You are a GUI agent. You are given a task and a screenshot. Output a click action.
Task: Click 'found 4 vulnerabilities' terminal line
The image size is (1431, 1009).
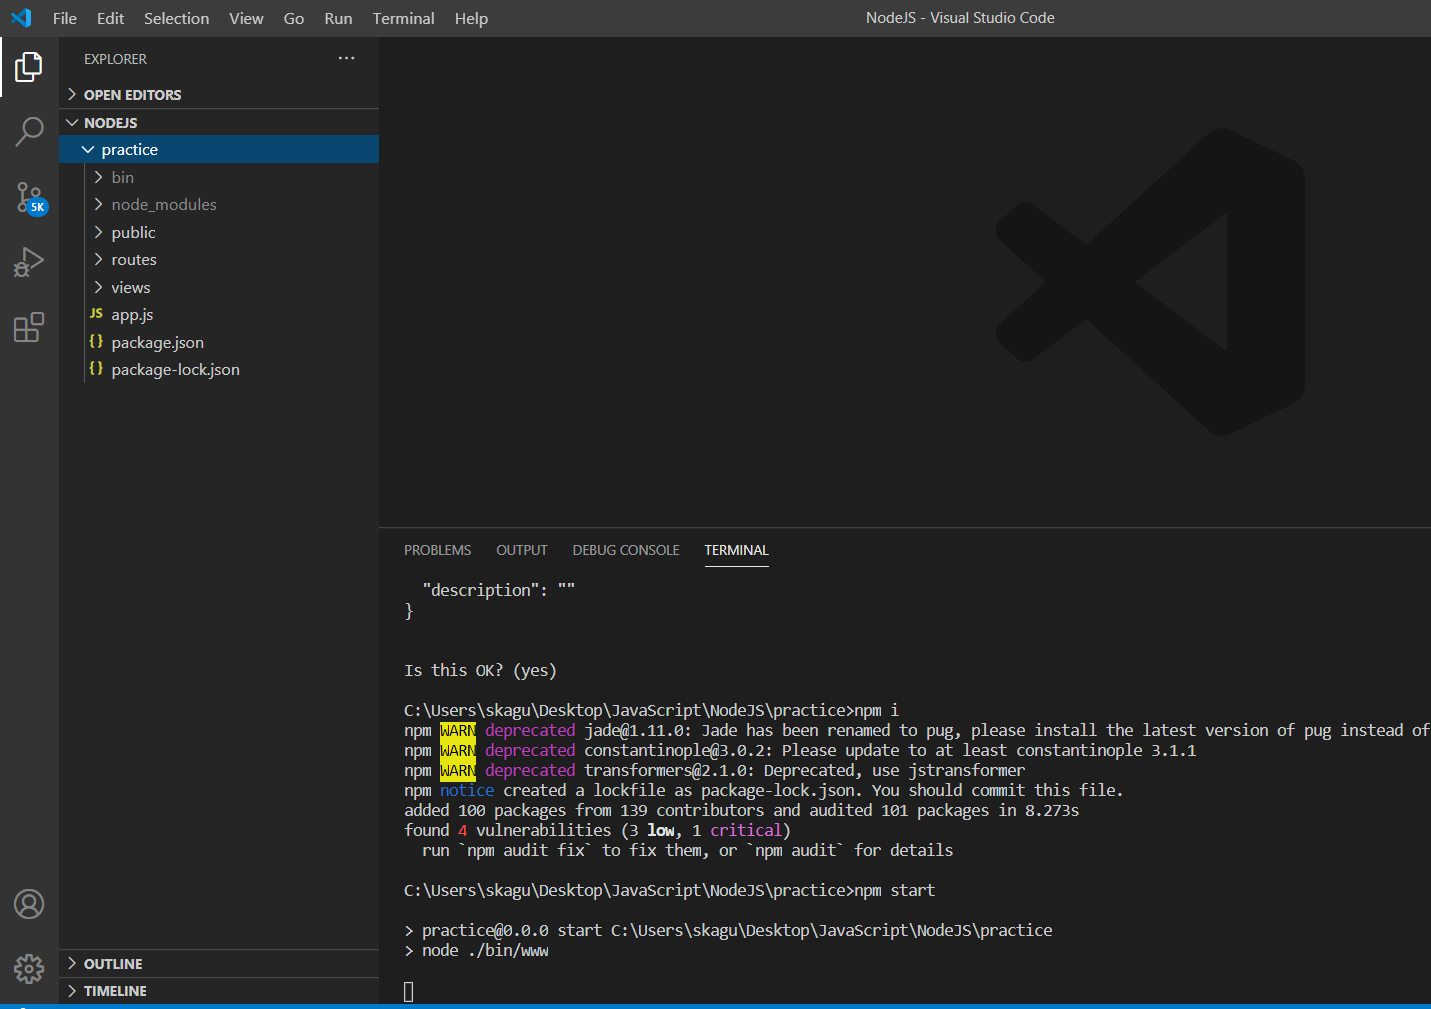597,830
